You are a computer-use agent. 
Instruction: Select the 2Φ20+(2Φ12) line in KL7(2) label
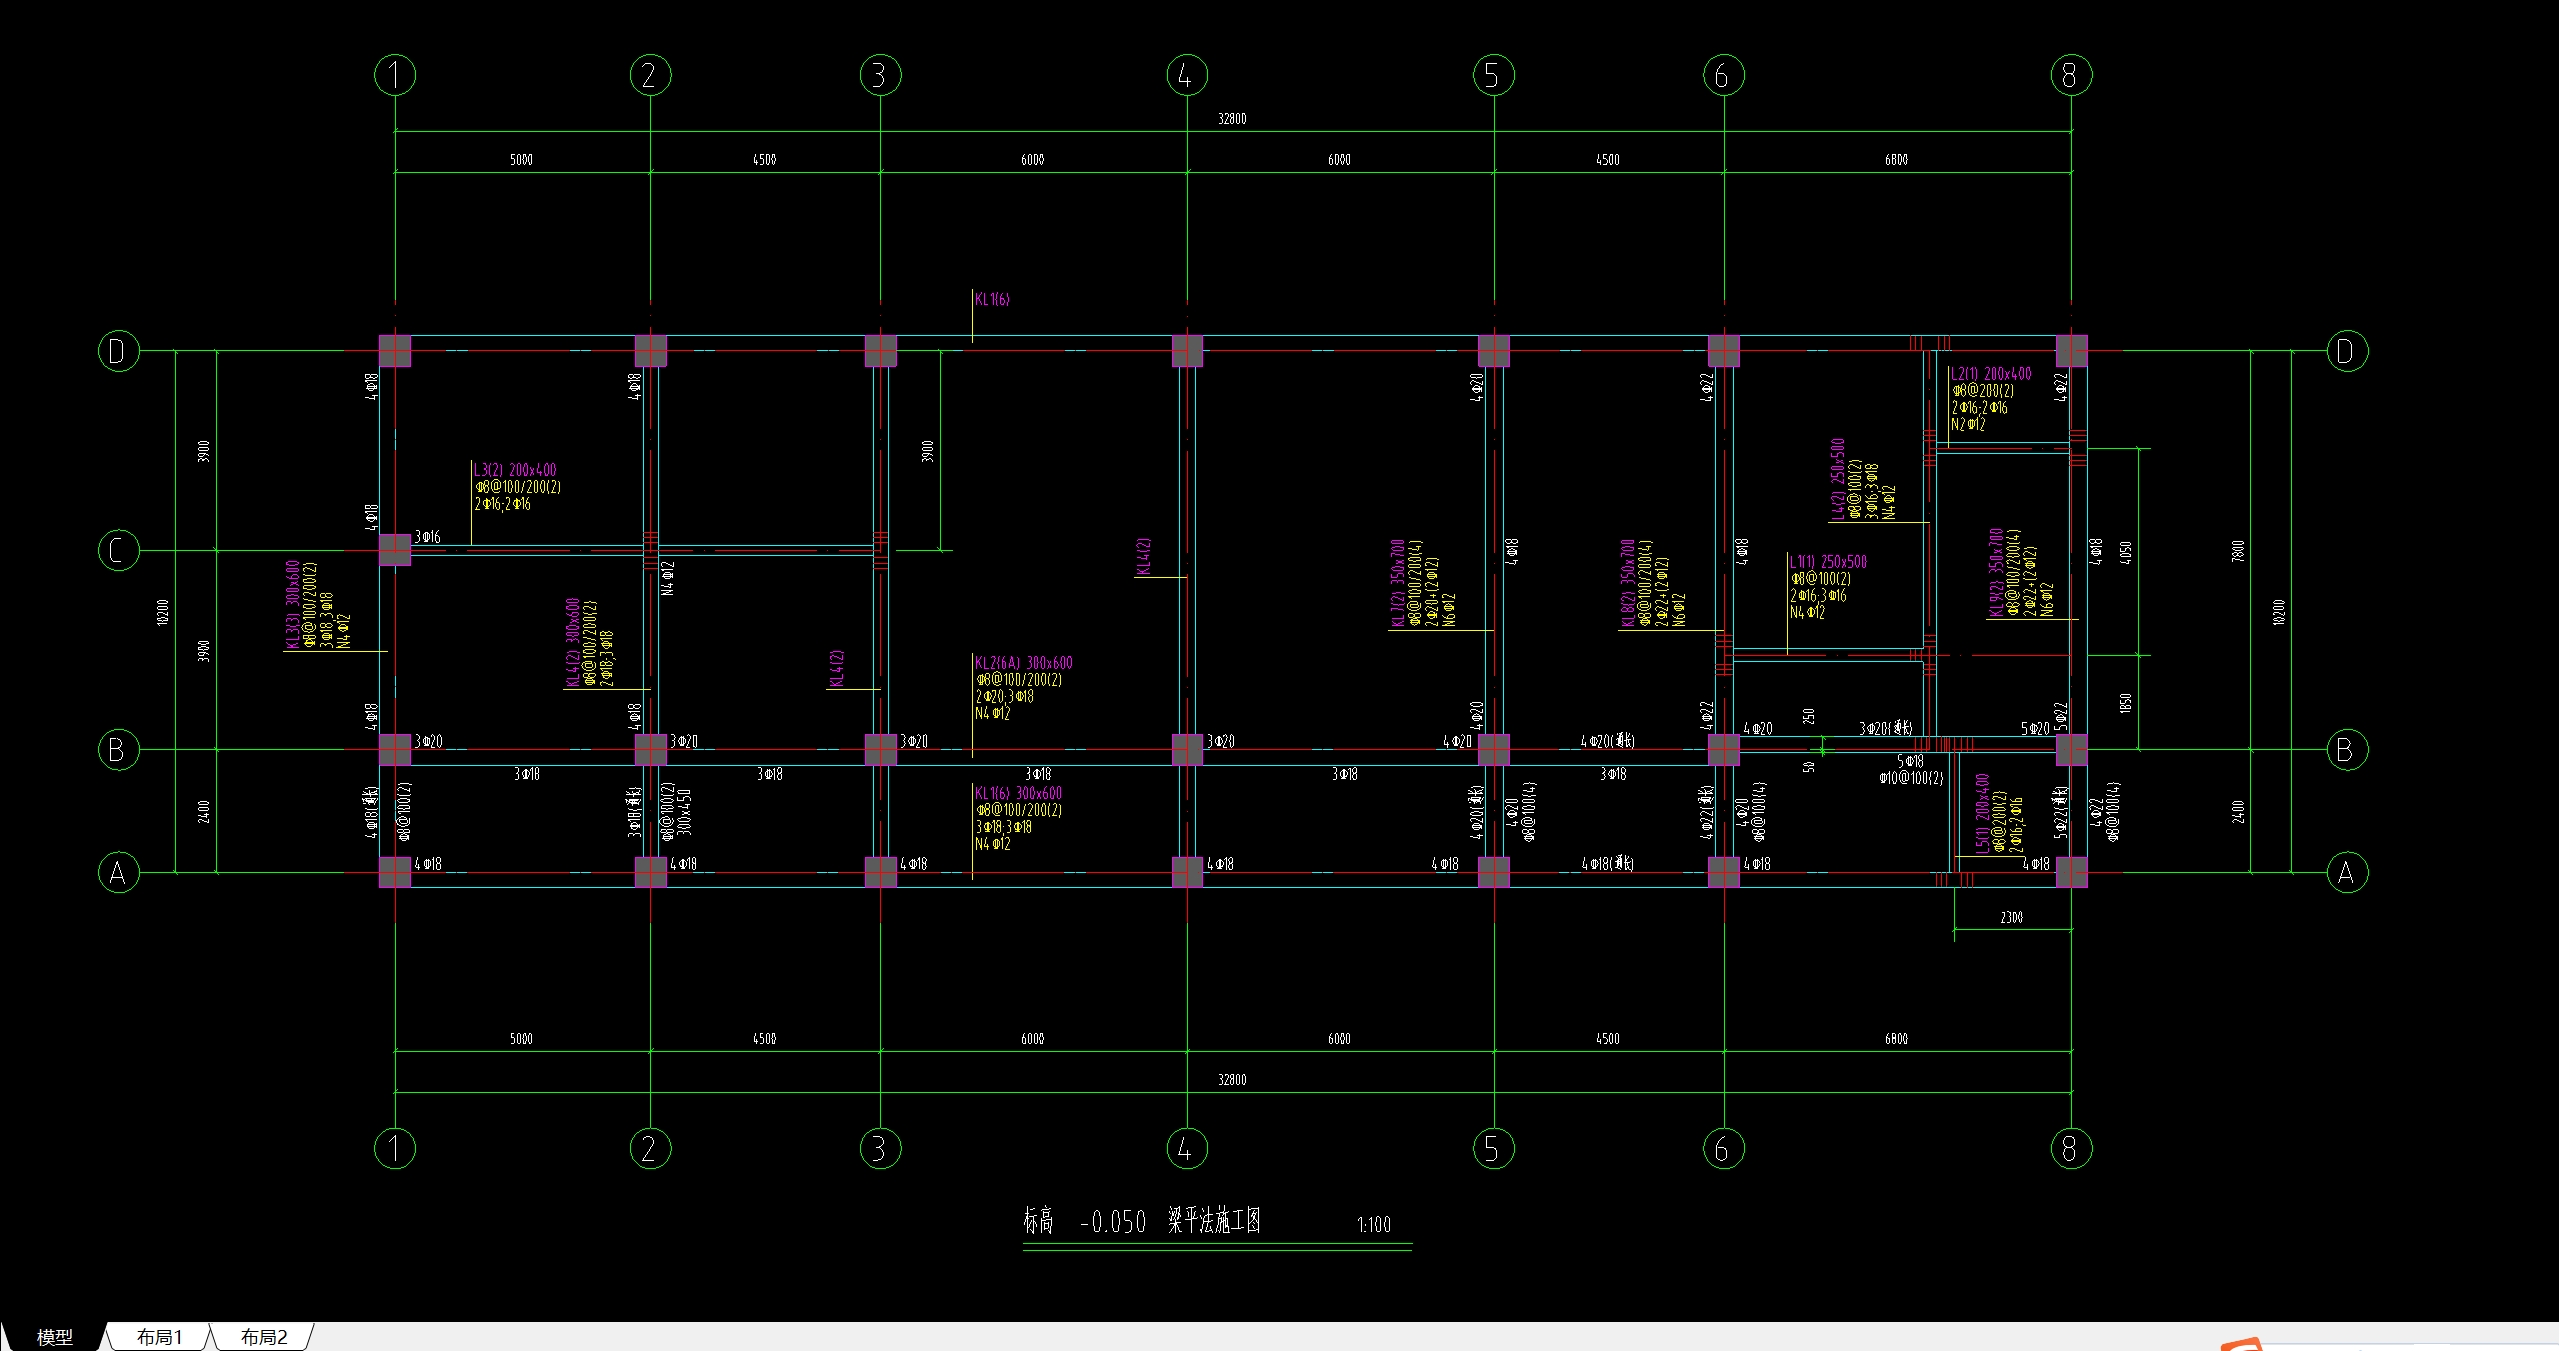(x=1431, y=591)
